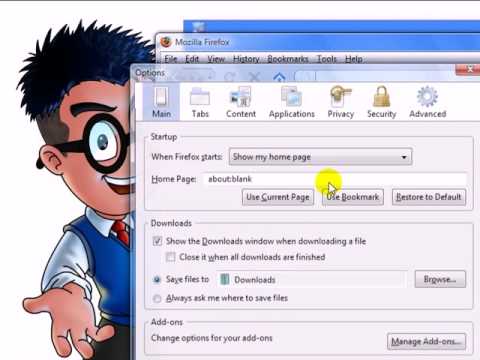The width and height of the screenshot is (480, 360).
Task: Open the Advanced gear panel icon
Action: click(x=428, y=102)
